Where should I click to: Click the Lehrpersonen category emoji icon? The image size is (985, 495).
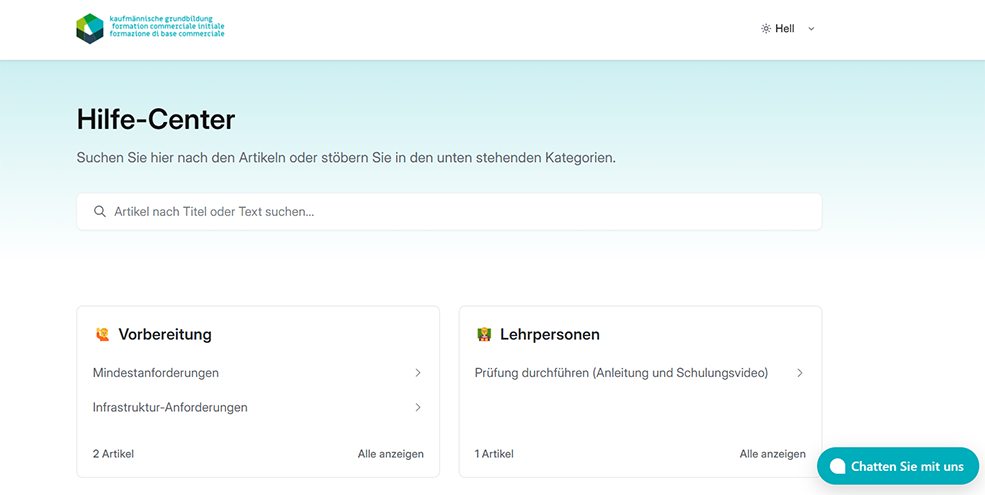484,335
